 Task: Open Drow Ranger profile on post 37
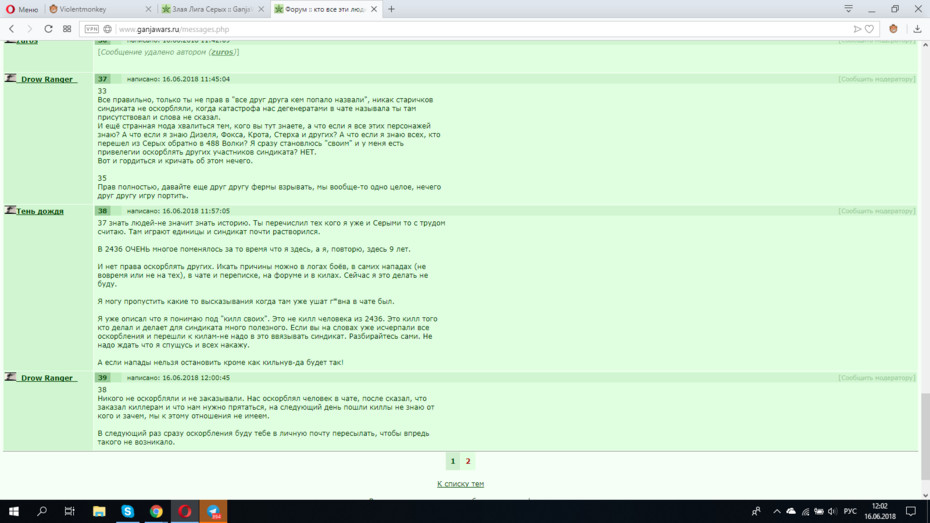(47, 79)
